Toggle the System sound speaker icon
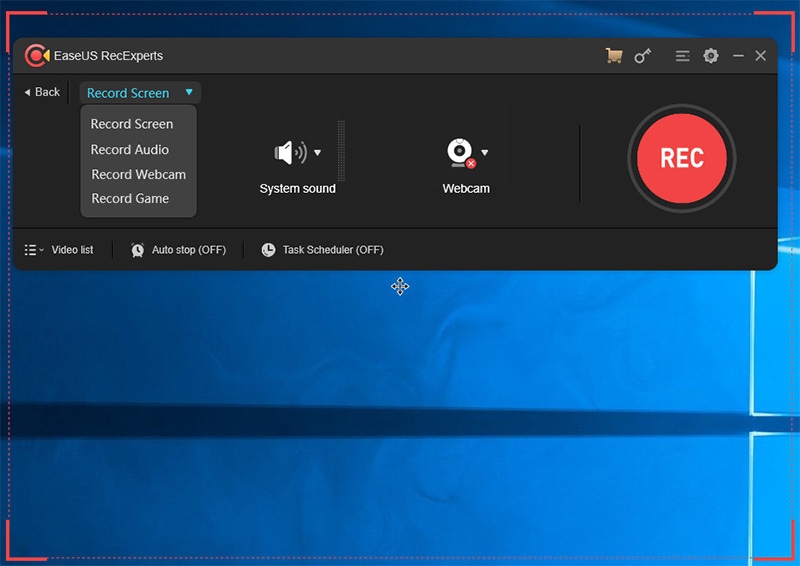800x566 pixels. [290, 152]
